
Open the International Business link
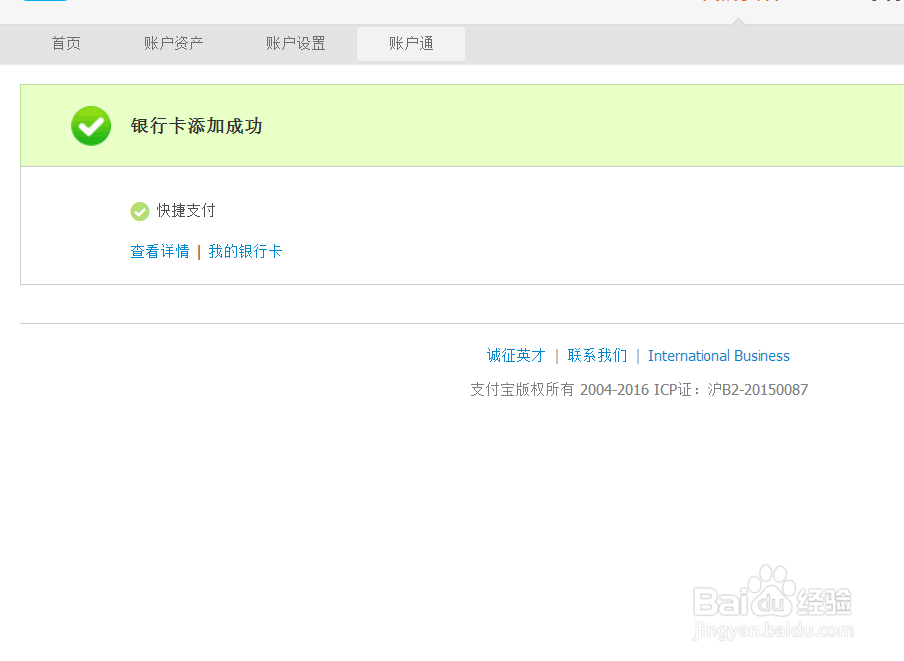click(719, 355)
